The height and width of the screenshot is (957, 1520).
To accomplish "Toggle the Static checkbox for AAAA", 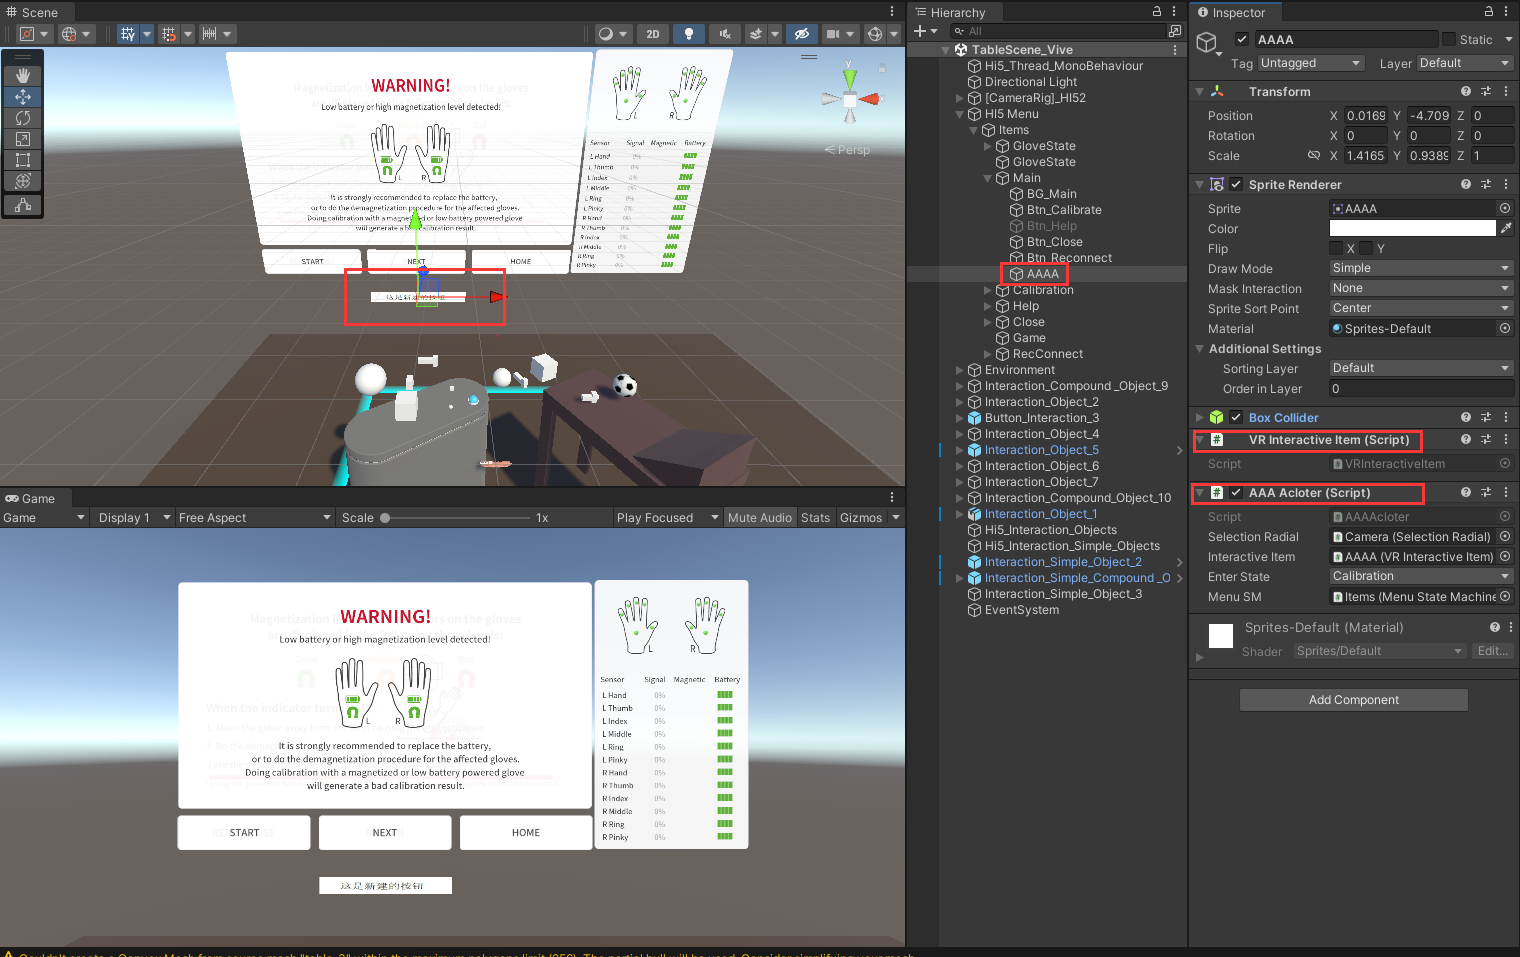I will point(1448,39).
